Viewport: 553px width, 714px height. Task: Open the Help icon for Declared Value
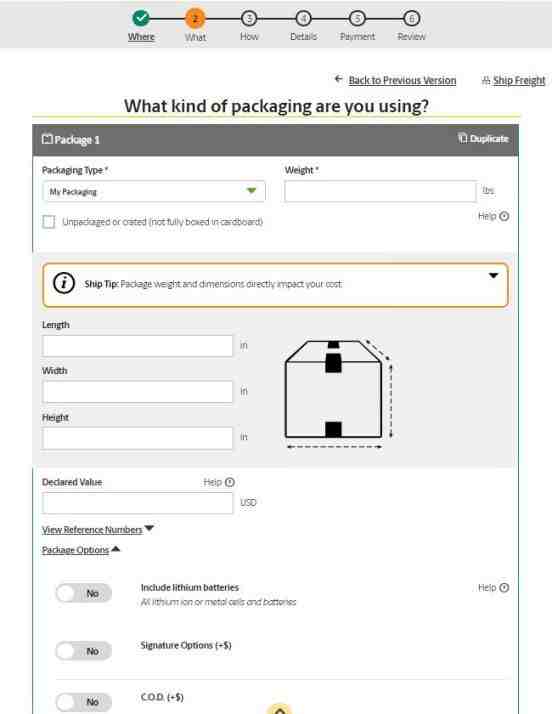point(230,482)
